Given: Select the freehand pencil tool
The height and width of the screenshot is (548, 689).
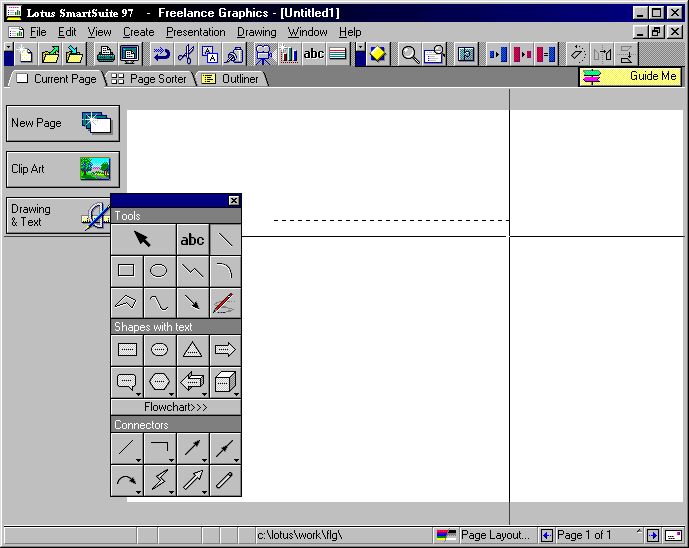Looking at the screenshot, I should [x=225, y=303].
